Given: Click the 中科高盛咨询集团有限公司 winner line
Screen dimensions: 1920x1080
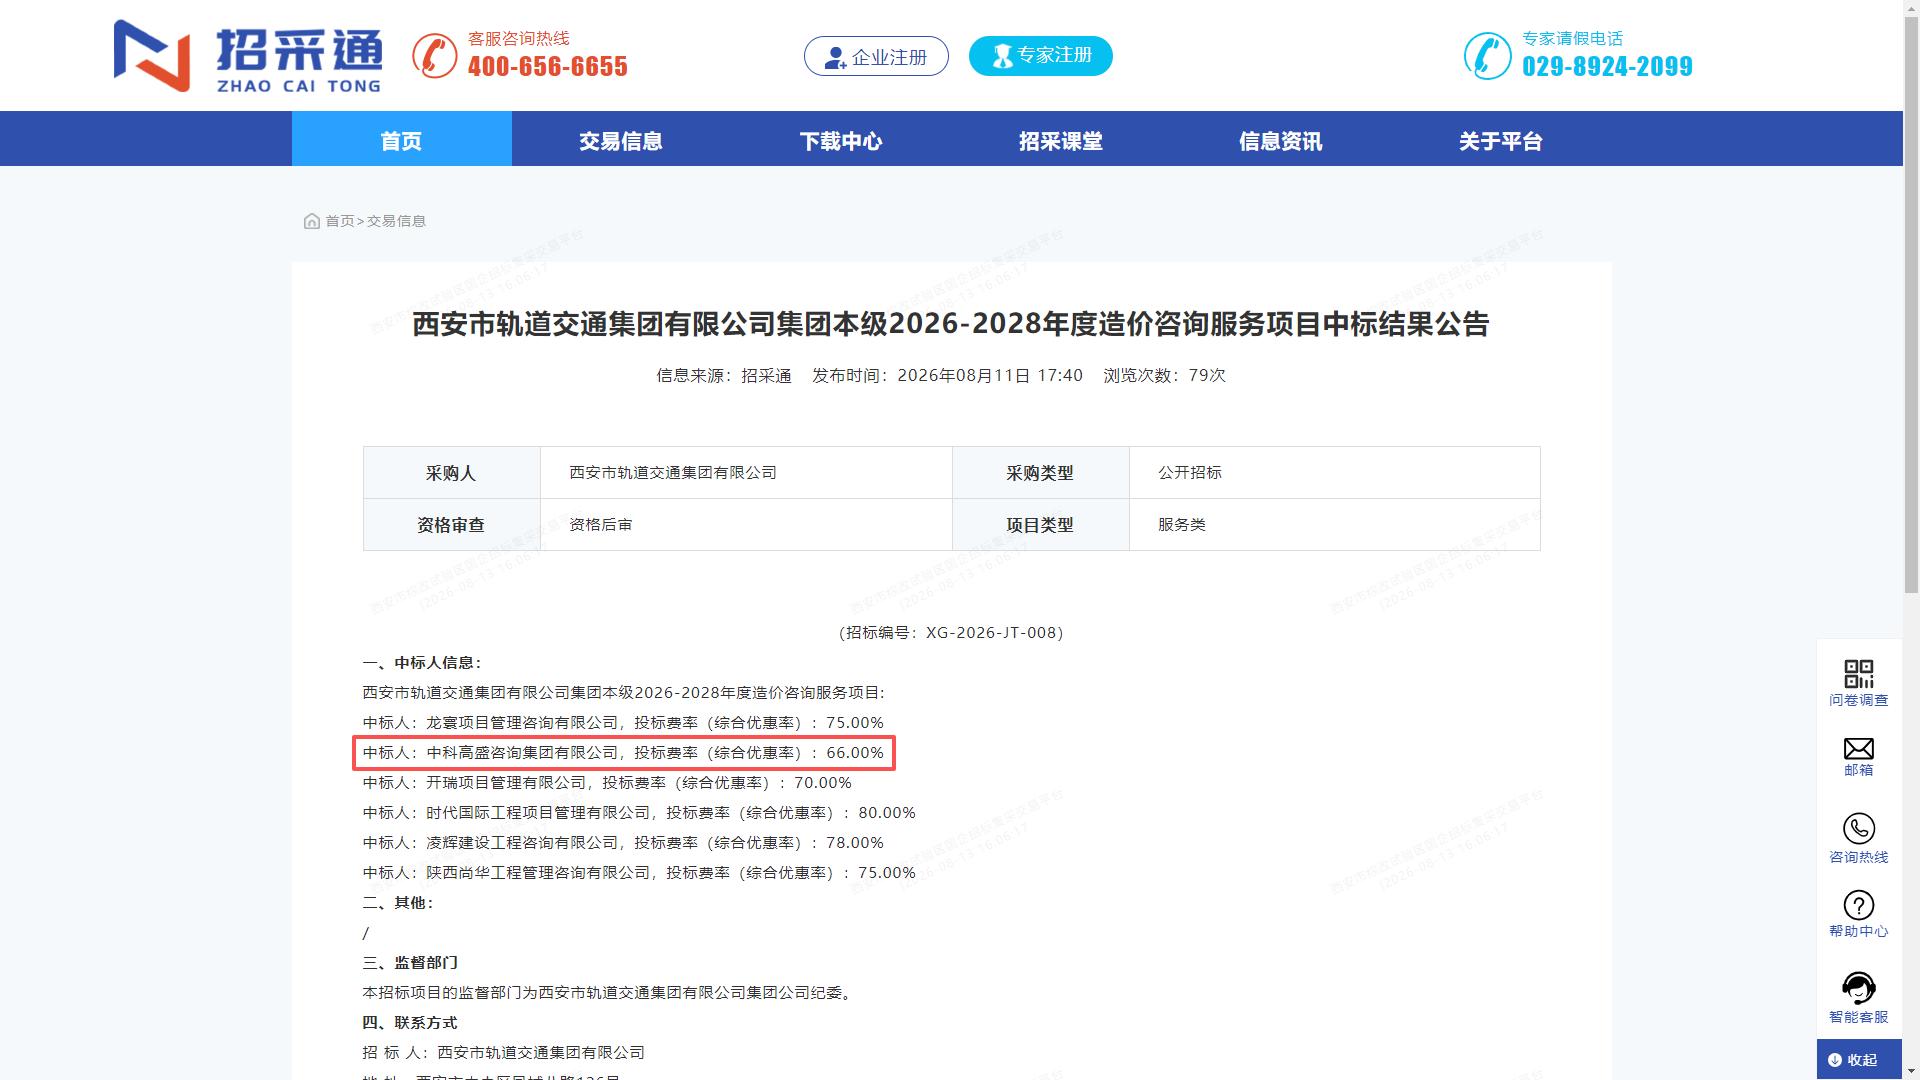Looking at the screenshot, I should coord(623,753).
